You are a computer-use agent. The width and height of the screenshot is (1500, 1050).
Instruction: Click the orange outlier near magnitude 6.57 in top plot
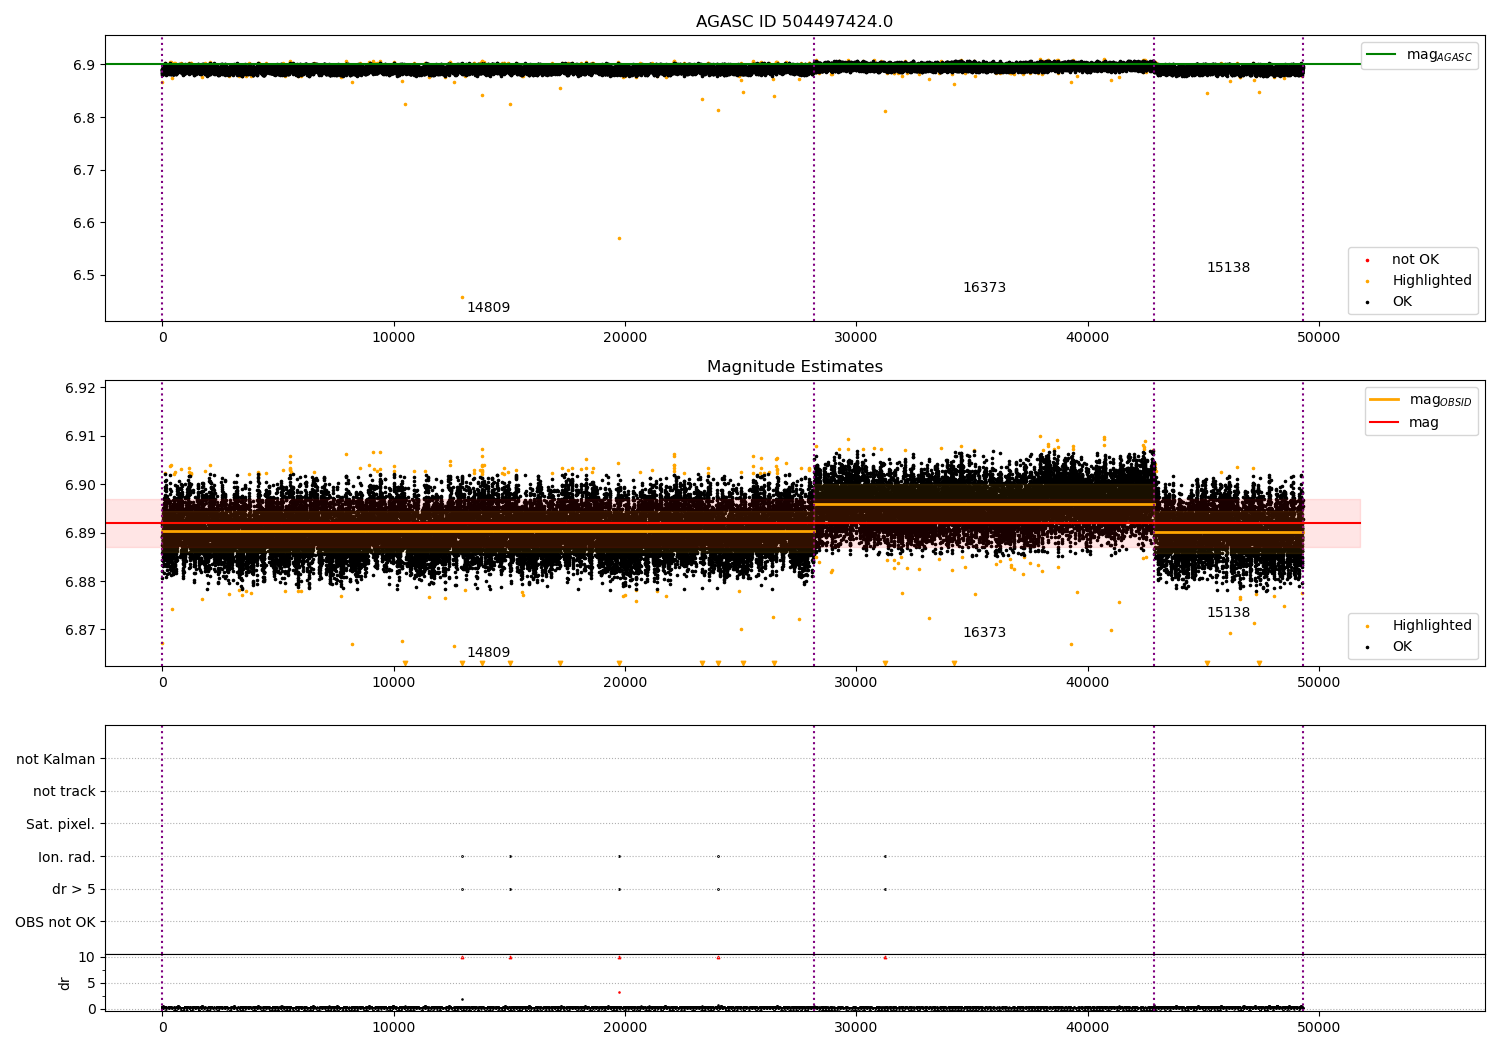point(619,238)
